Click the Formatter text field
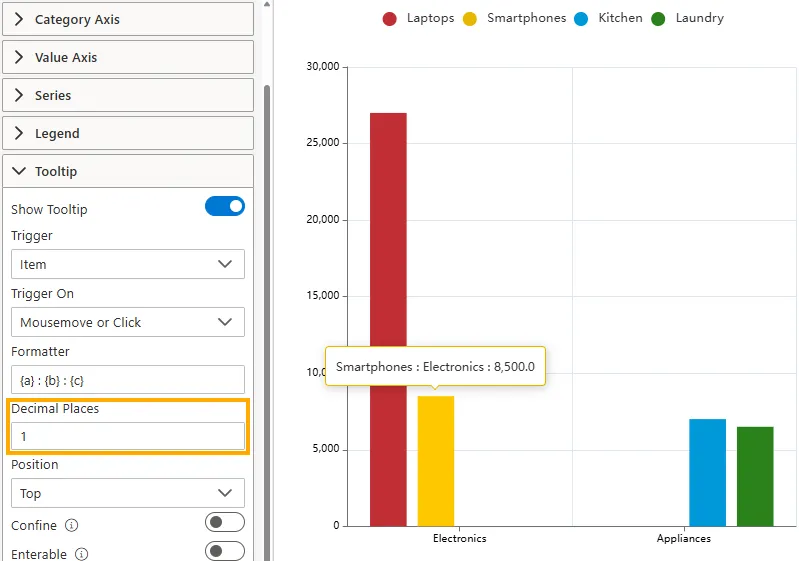 coord(127,380)
